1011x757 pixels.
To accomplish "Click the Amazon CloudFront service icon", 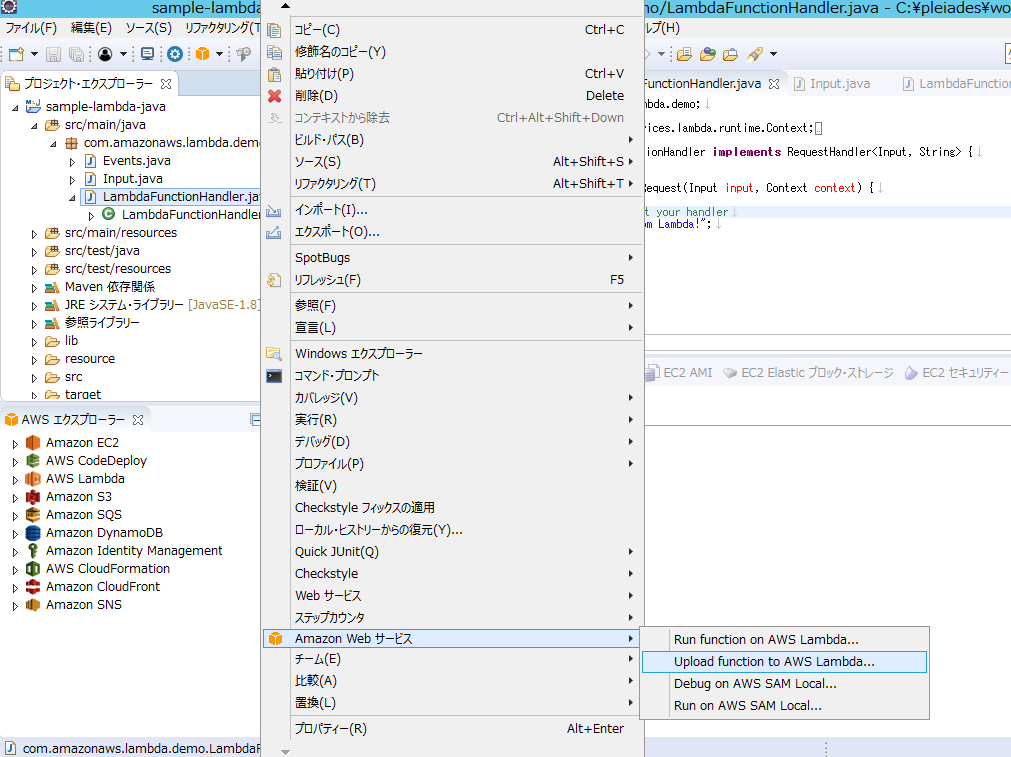I will [x=33, y=587].
